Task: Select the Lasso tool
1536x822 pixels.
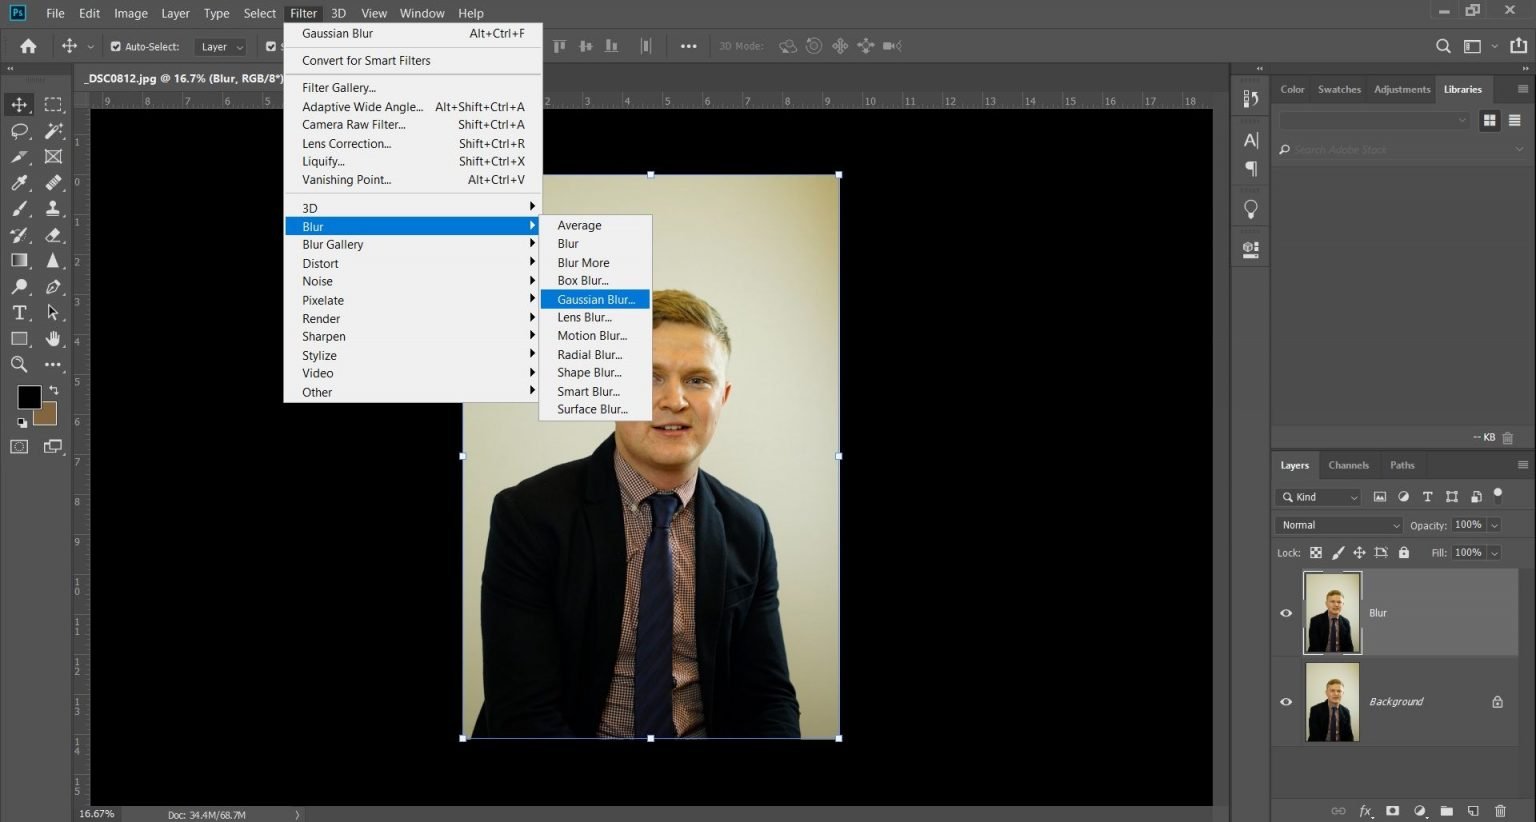Action: pos(18,130)
